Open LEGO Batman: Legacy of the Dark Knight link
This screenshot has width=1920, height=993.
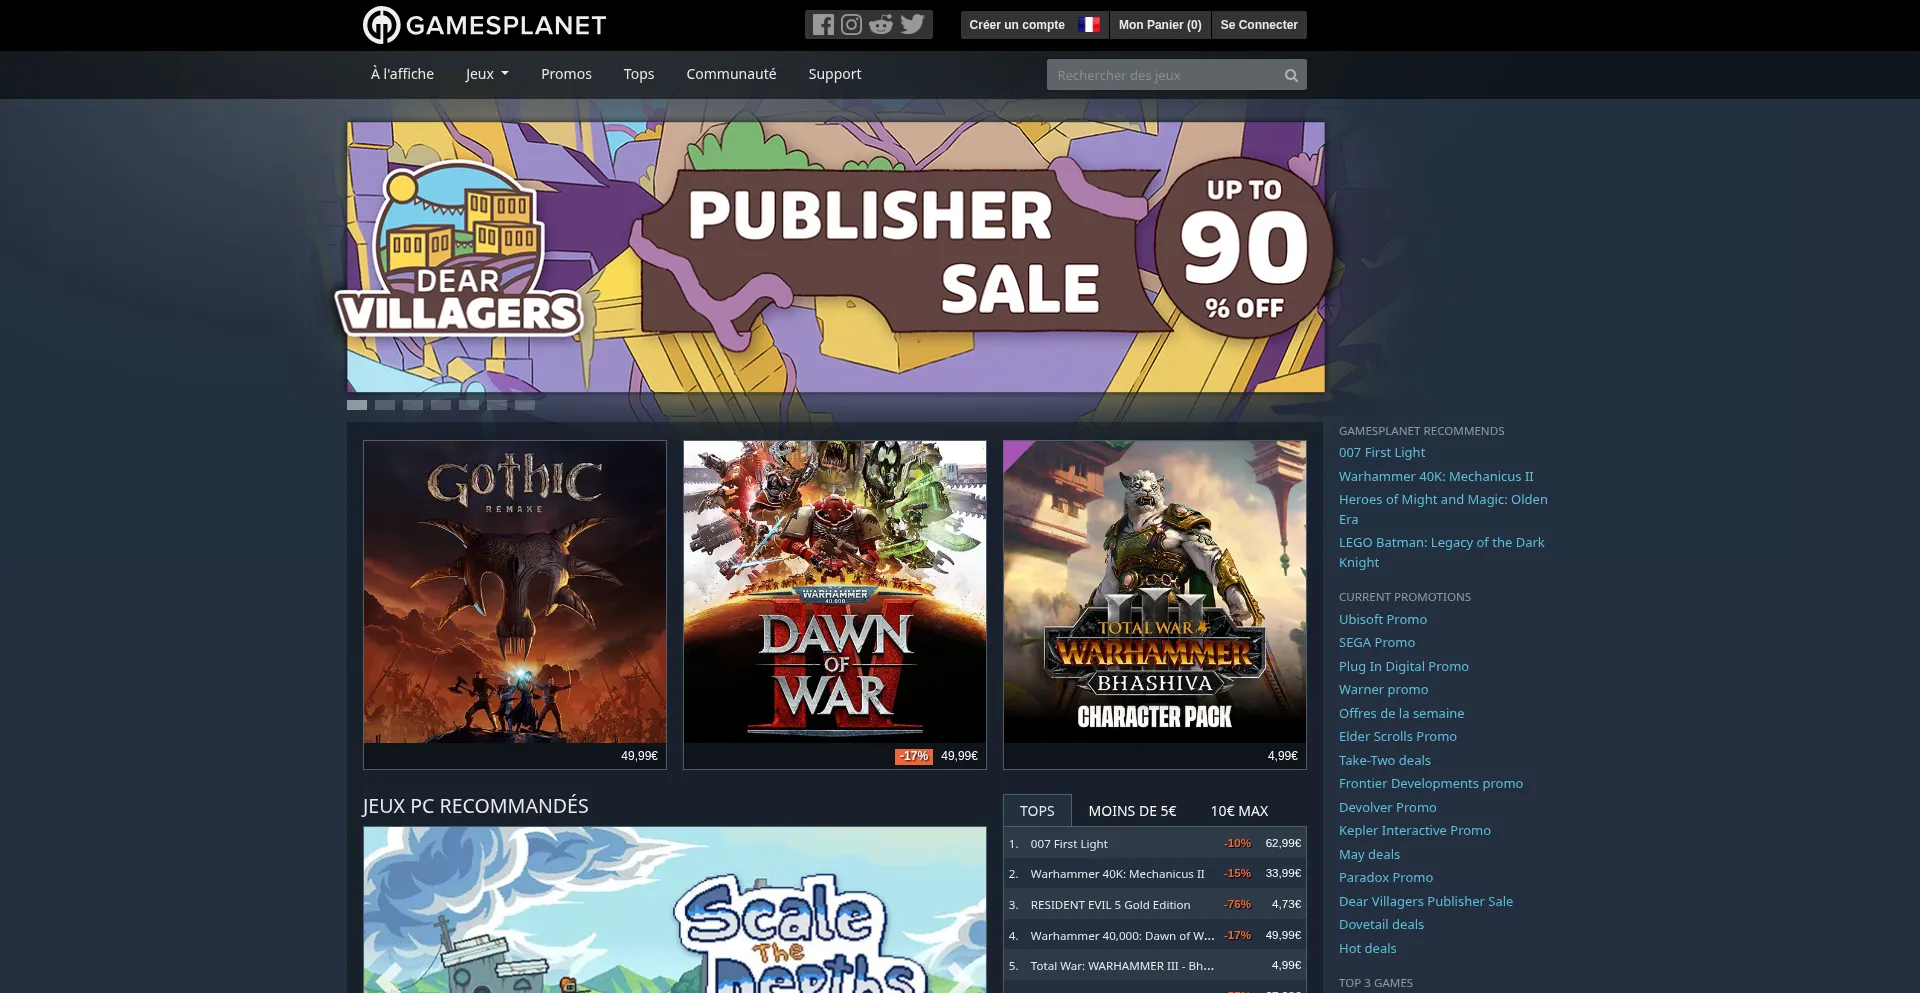(1441, 552)
